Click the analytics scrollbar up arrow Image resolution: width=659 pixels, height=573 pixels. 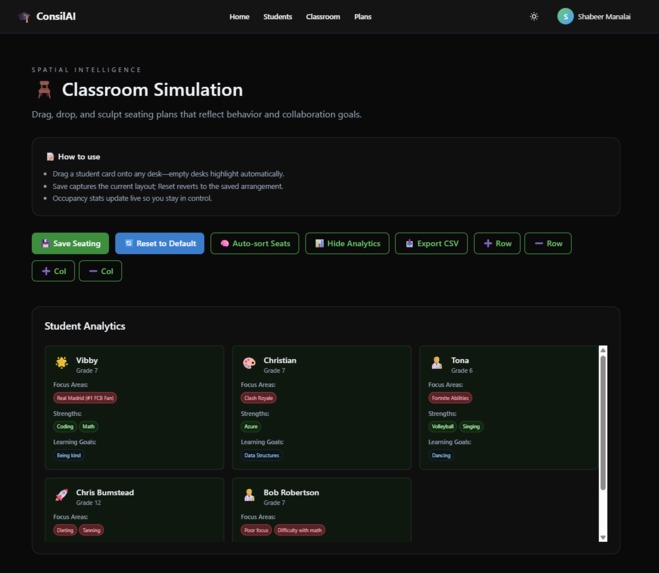click(603, 350)
